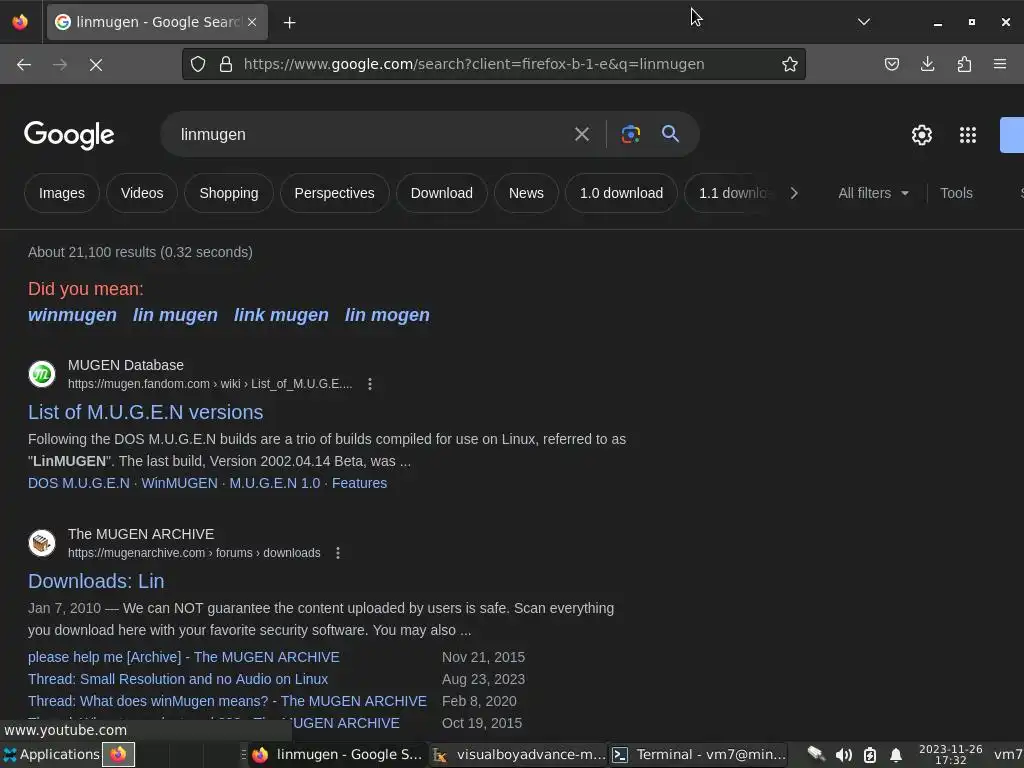Open Firefox application hamburger menu
Viewport: 1024px width, 768px height.
(x=999, y=64)
